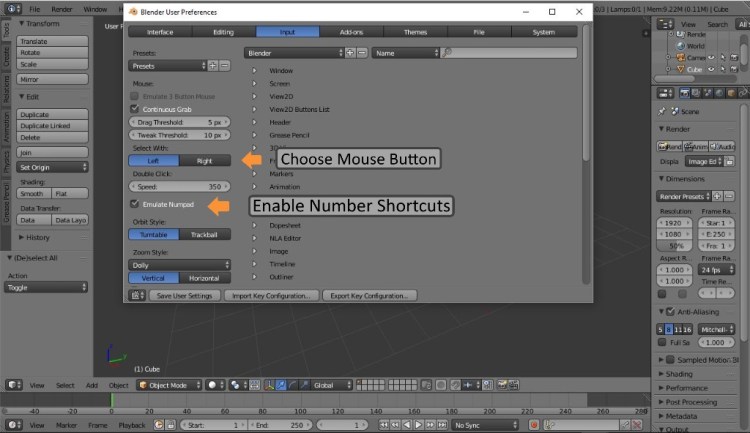Expand the Grease Pencil keymap section
Viewport: 750px width, 433px height.
point(255,134)
